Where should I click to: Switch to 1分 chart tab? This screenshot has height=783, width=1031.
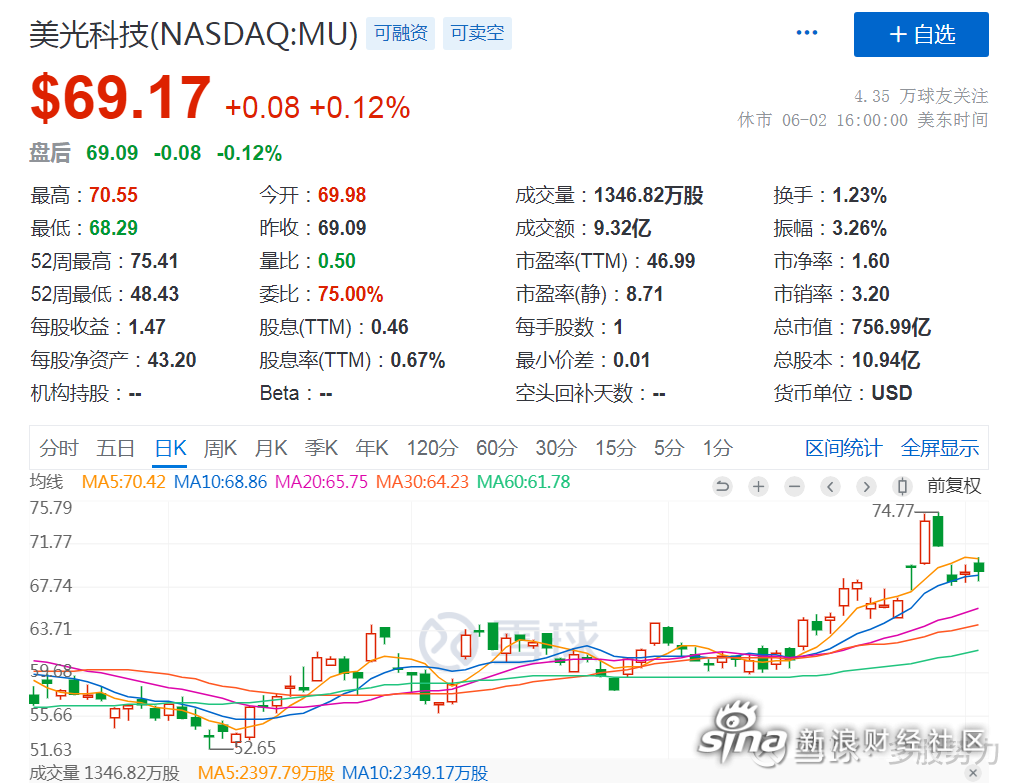point(718,448)
